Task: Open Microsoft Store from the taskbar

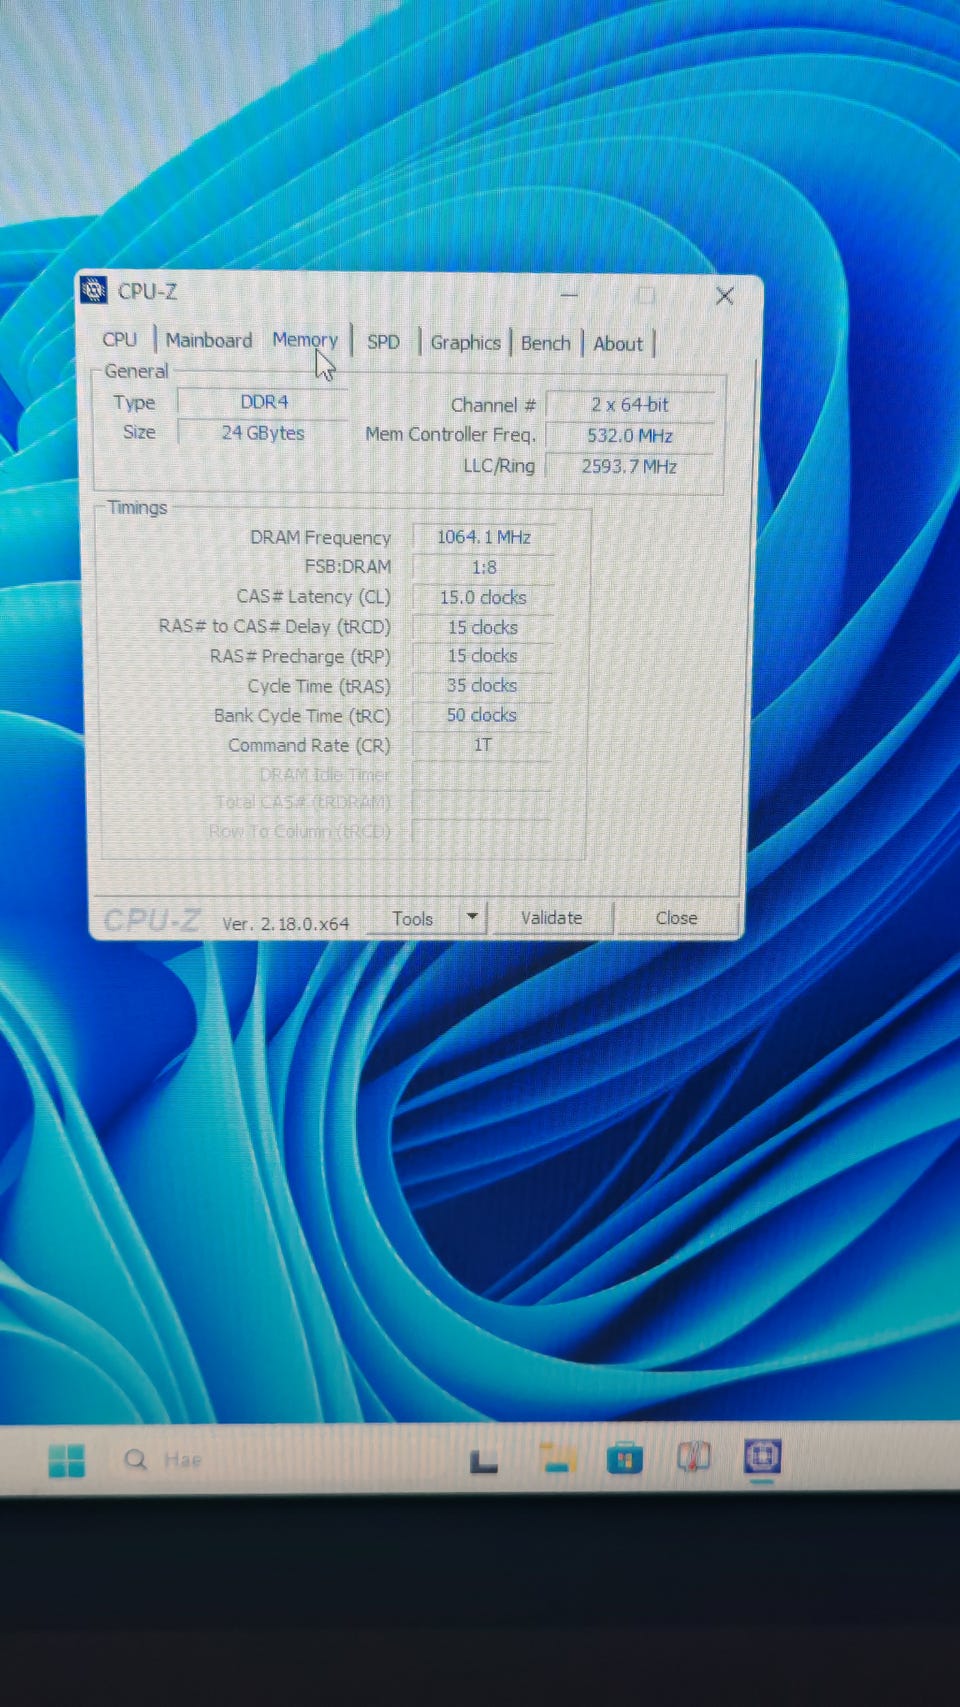Action: pyautogui.click(x=625, y=1459)
